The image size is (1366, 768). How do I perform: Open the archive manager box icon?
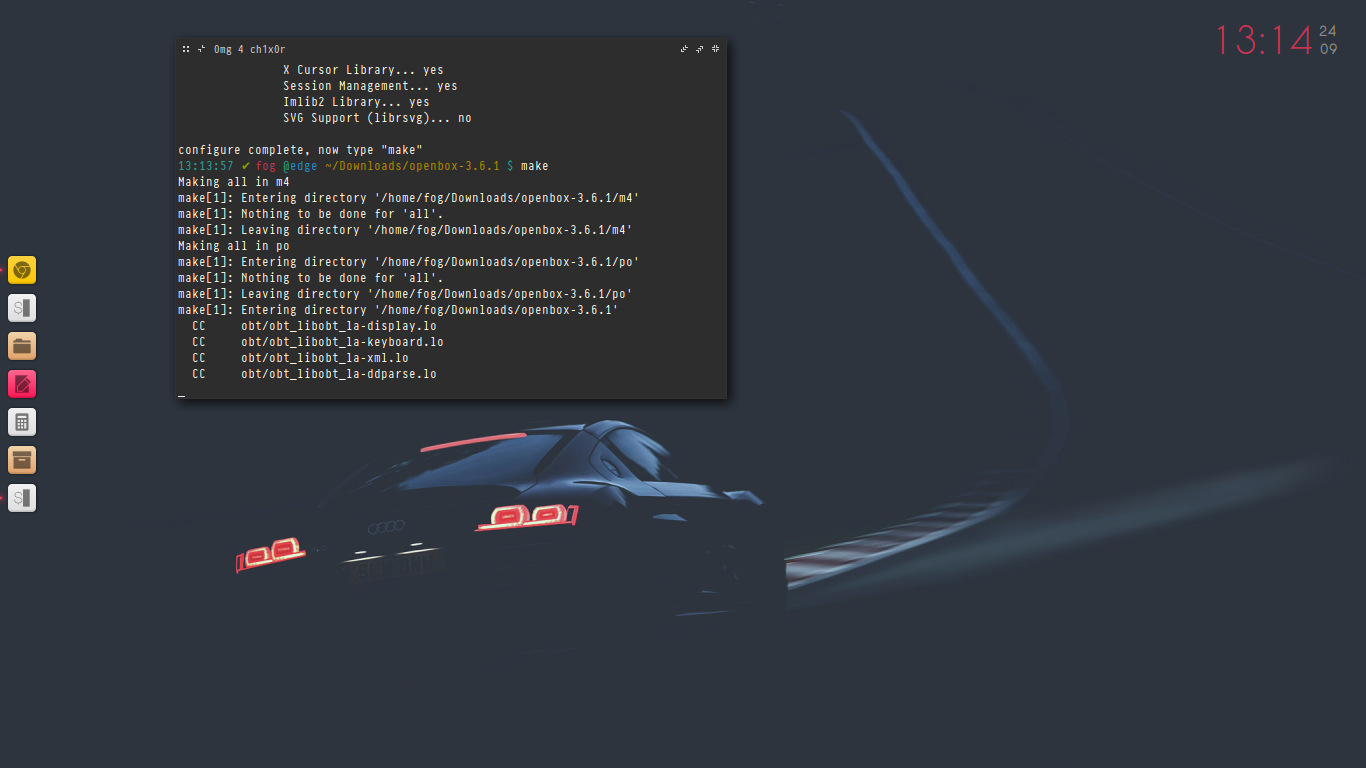coord(22,460)
